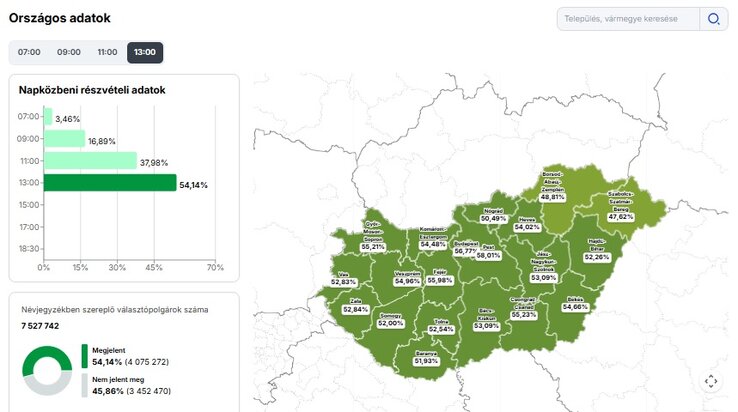Click the 09:00 bar showing 16,89%
Viewport: 738px width, 412px height.
click(64, 139)
